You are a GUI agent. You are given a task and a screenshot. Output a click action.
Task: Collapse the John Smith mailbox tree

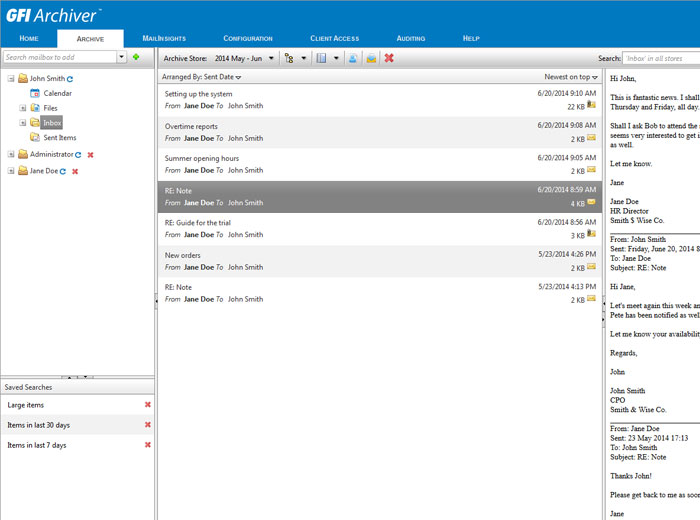click(11, 79)
